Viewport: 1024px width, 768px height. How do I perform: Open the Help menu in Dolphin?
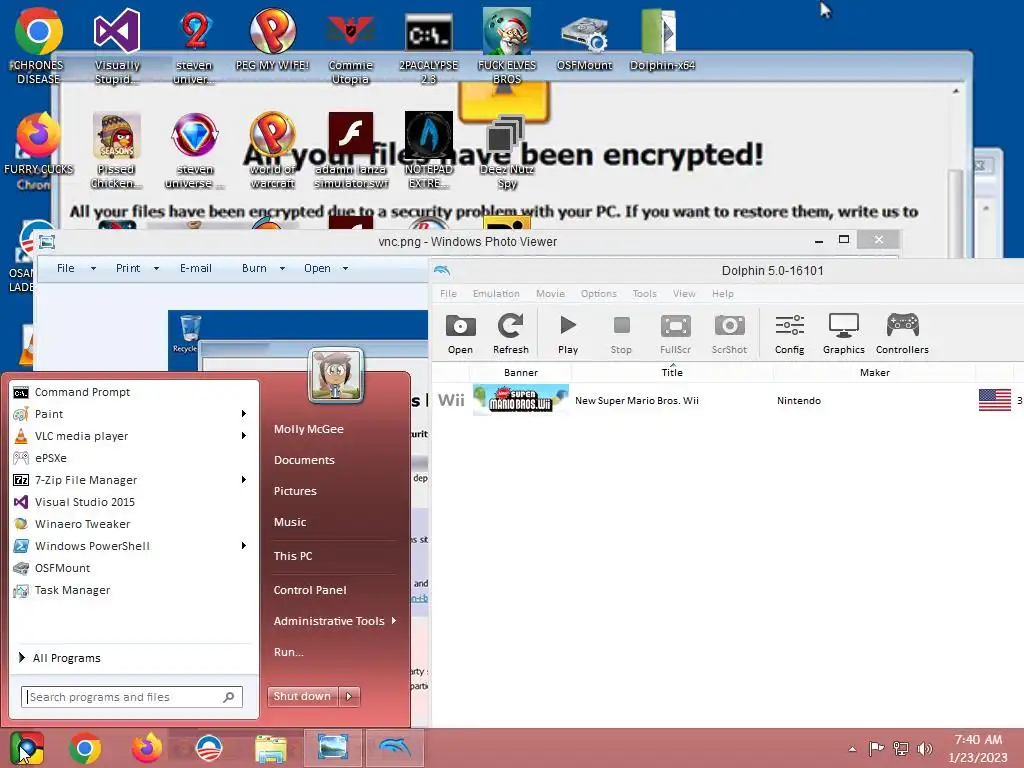pyautogui.click(x=722, y=294)
